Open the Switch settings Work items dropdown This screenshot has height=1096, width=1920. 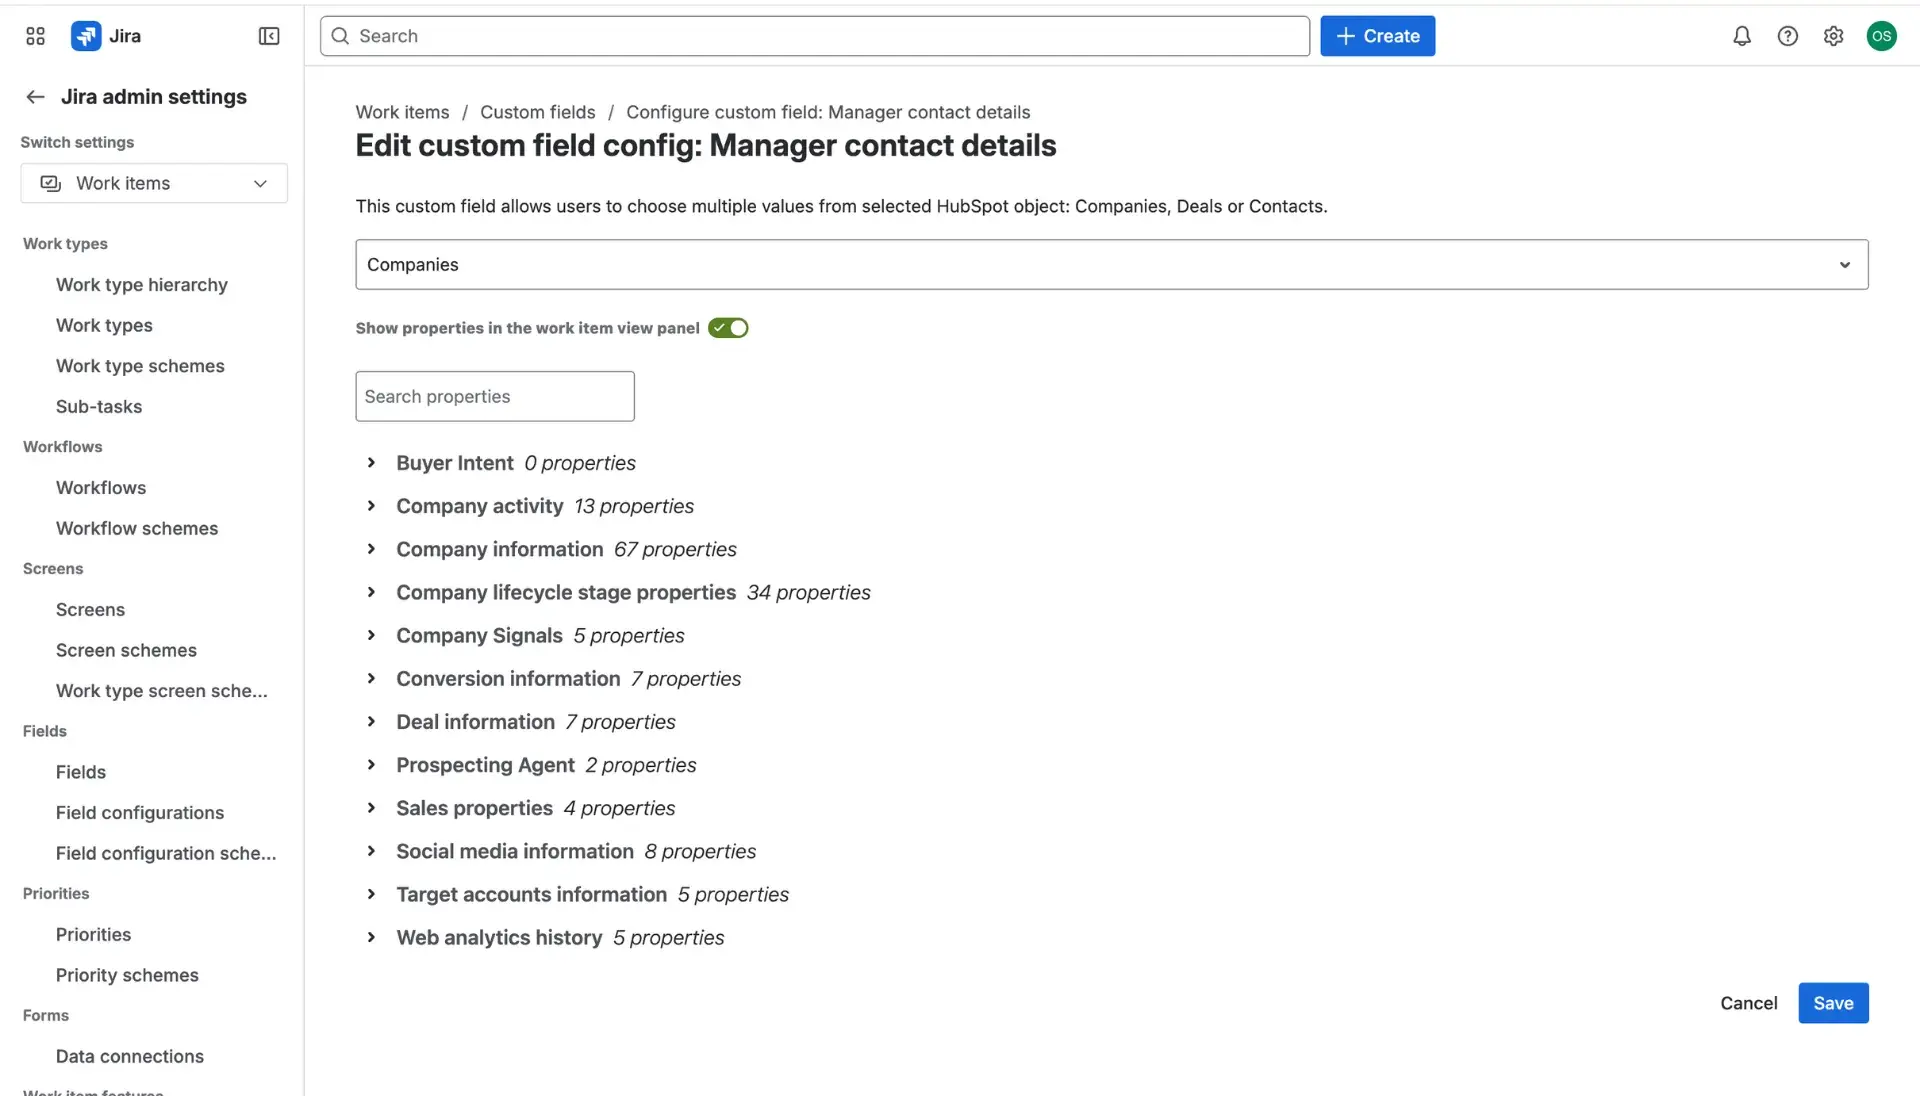point(153,183)
